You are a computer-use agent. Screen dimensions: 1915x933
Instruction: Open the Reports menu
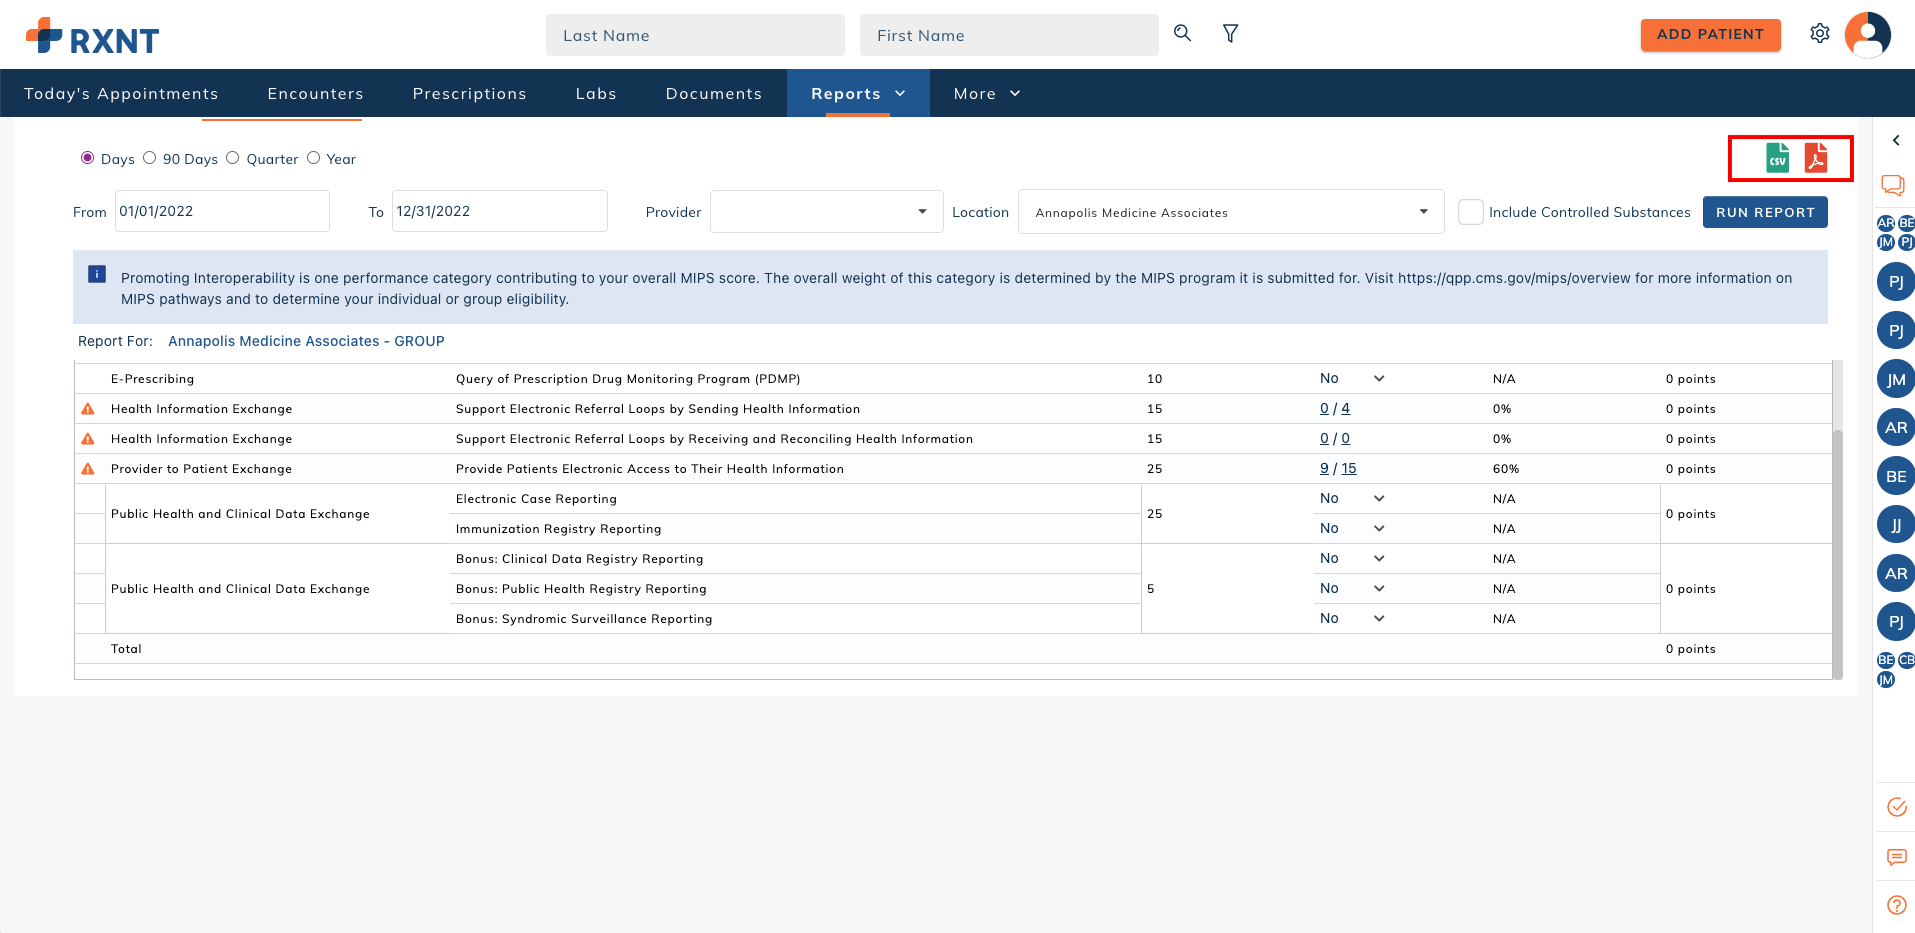click(858, 93)
